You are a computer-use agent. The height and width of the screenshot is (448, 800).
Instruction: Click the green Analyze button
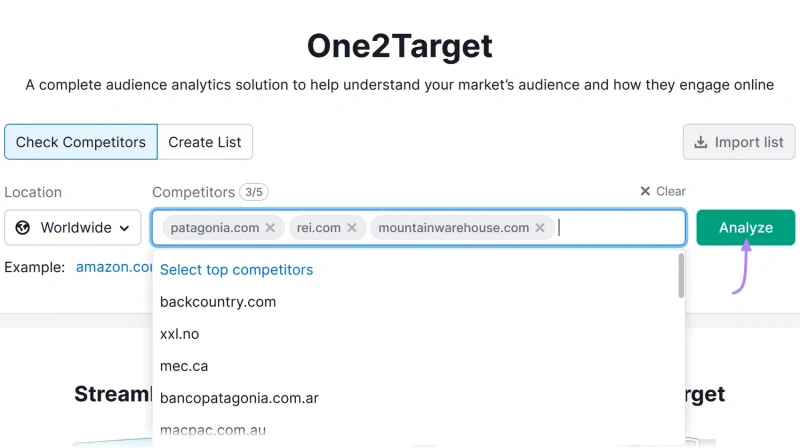pyautogui.click(x=745, y=228)
